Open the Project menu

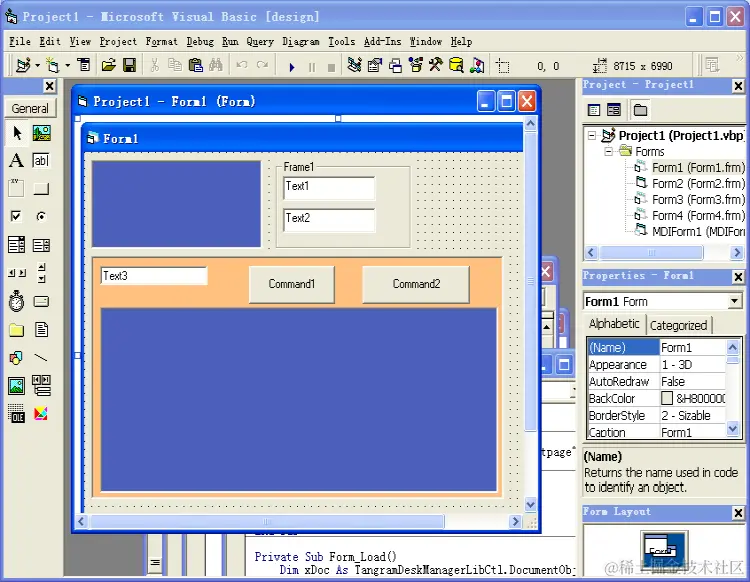[x=118, y=42]
